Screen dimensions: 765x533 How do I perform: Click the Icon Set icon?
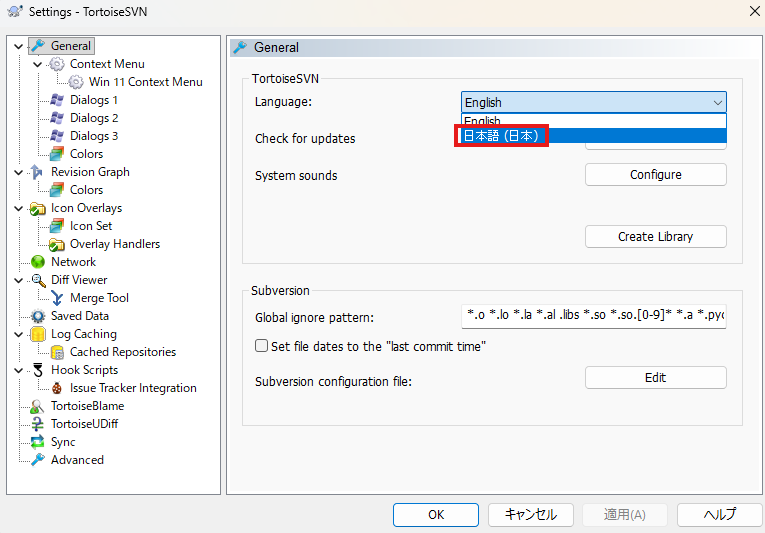pos(57,226)
